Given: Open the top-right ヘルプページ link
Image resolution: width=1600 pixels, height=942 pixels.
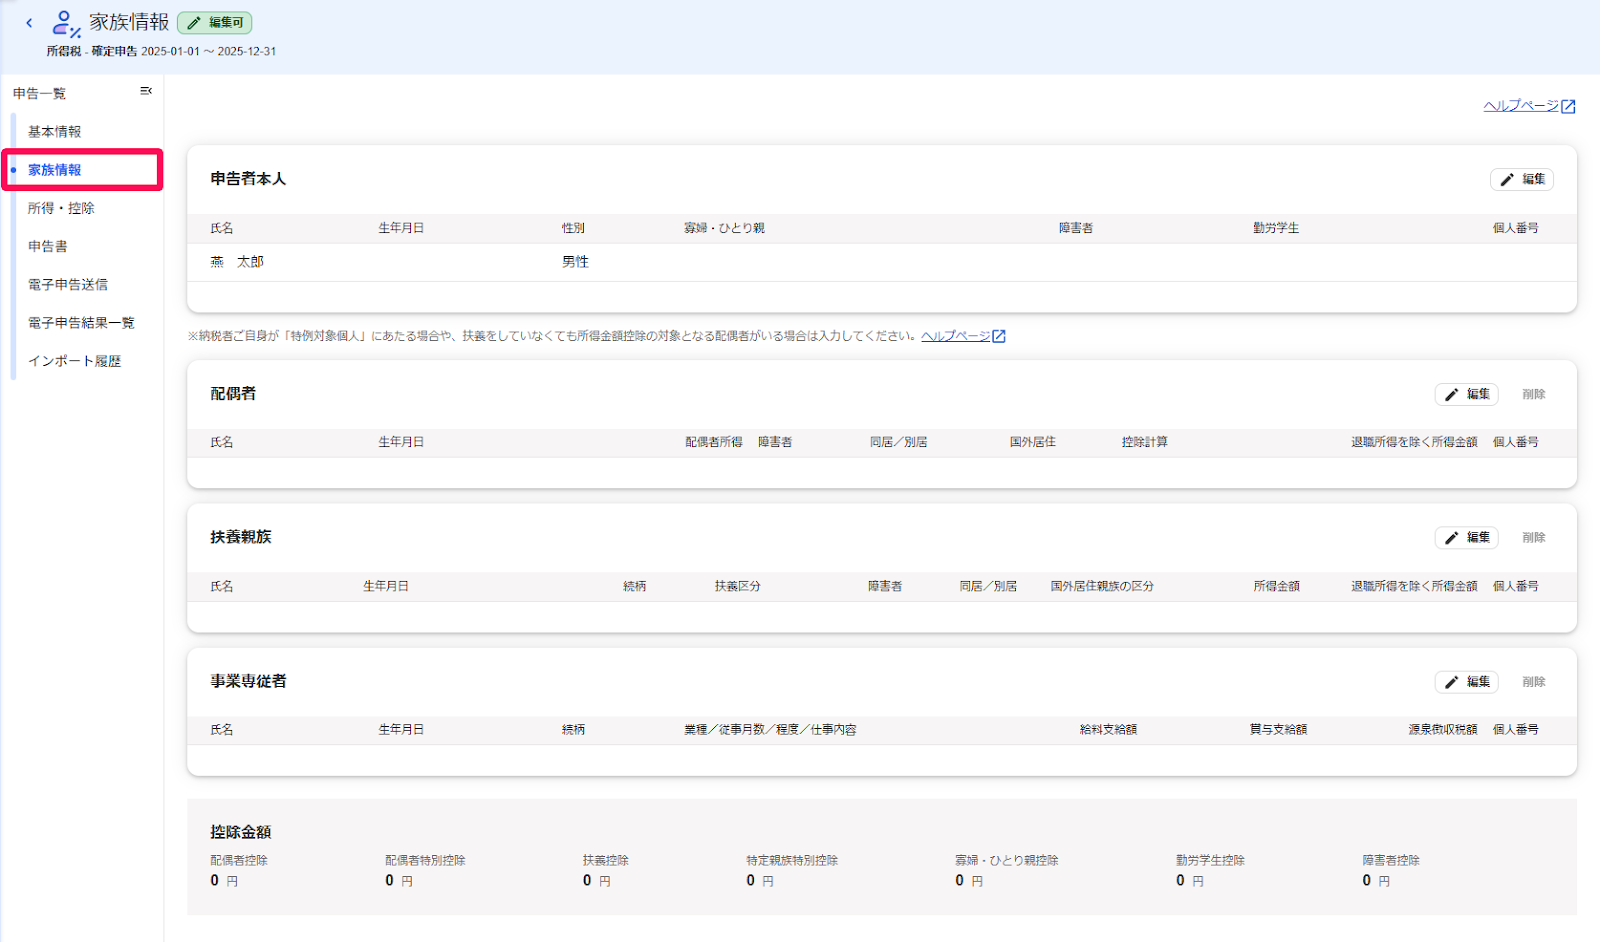Looking at the screenshot, I should click(1521, 106).
